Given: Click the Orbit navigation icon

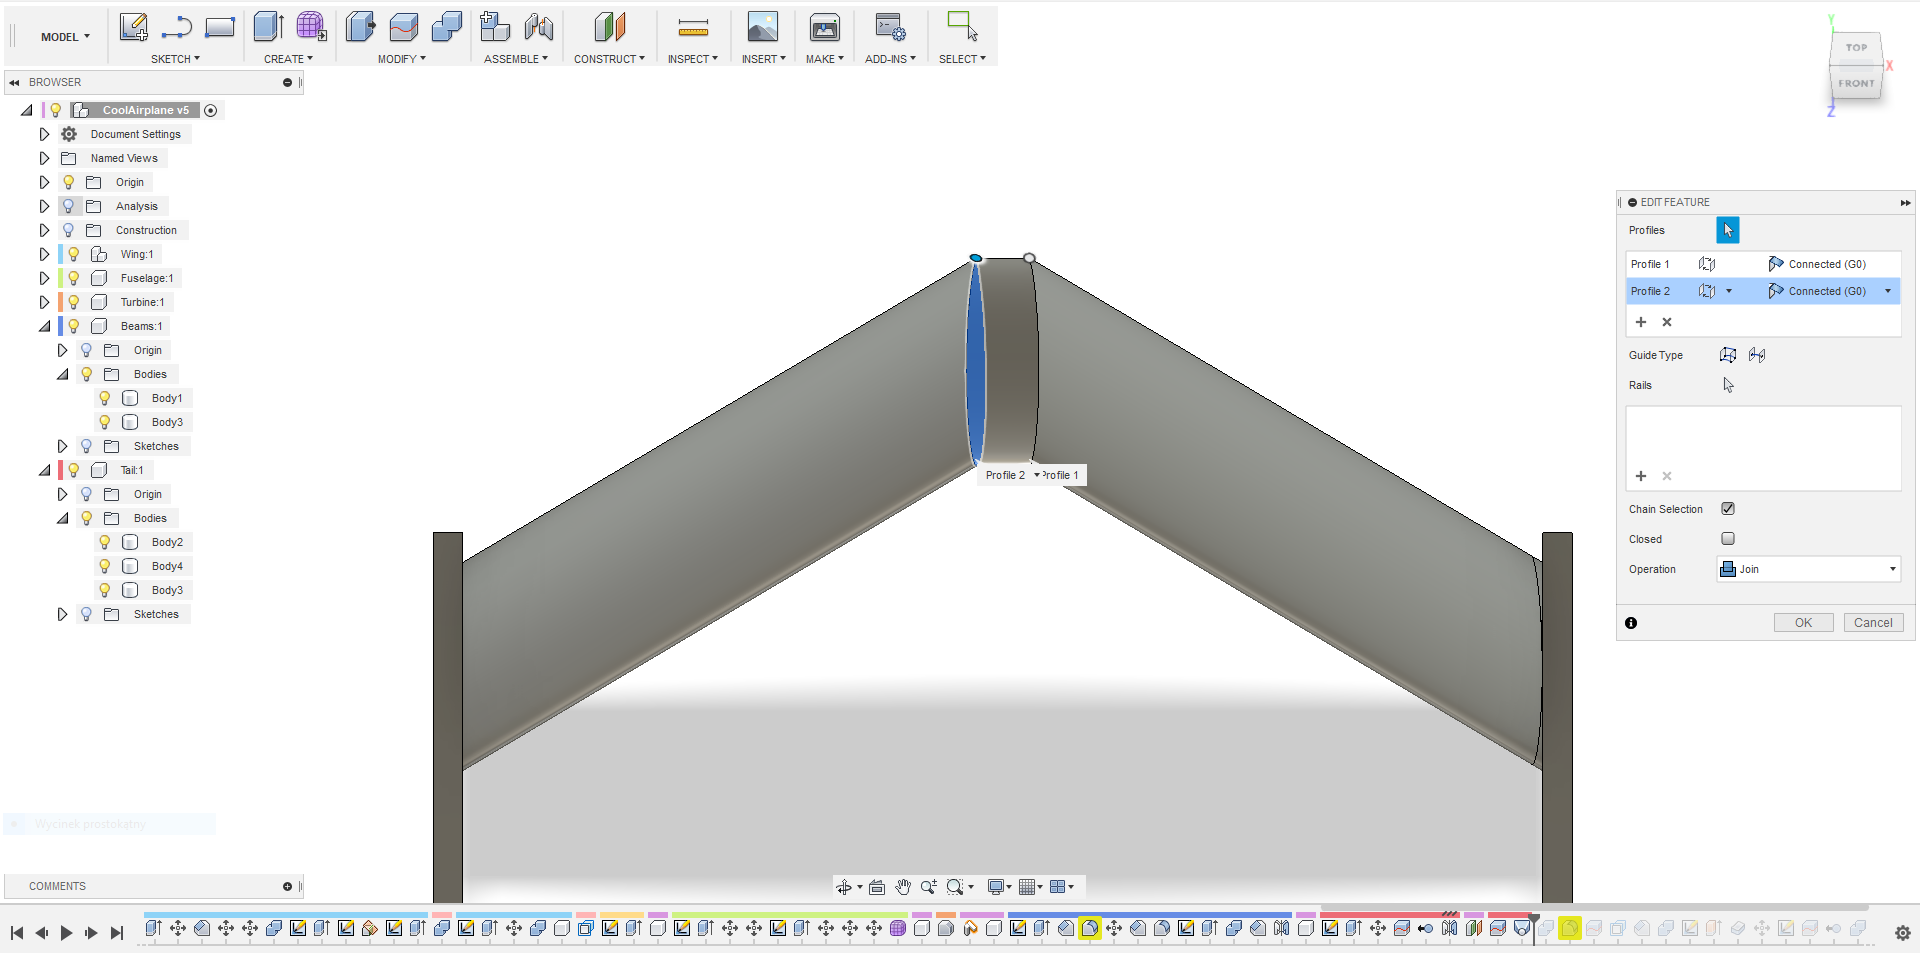Looking at the screenshot, I should (x=844, y=887).
